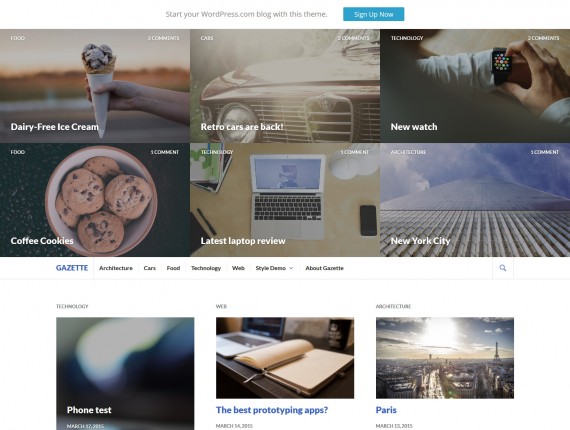This screenshot has height=430, width=570.
Task: Select the Architecture menu item
Action: click(x=116, y=268)
